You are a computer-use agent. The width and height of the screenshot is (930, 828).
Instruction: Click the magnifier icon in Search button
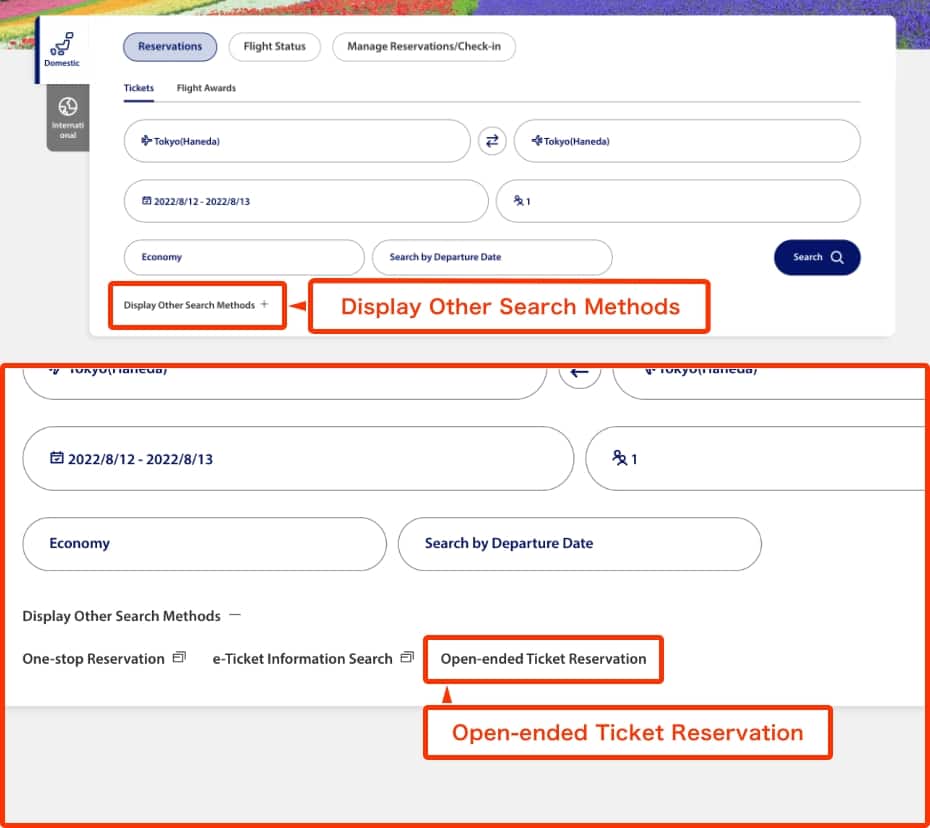tap(837, 257)
